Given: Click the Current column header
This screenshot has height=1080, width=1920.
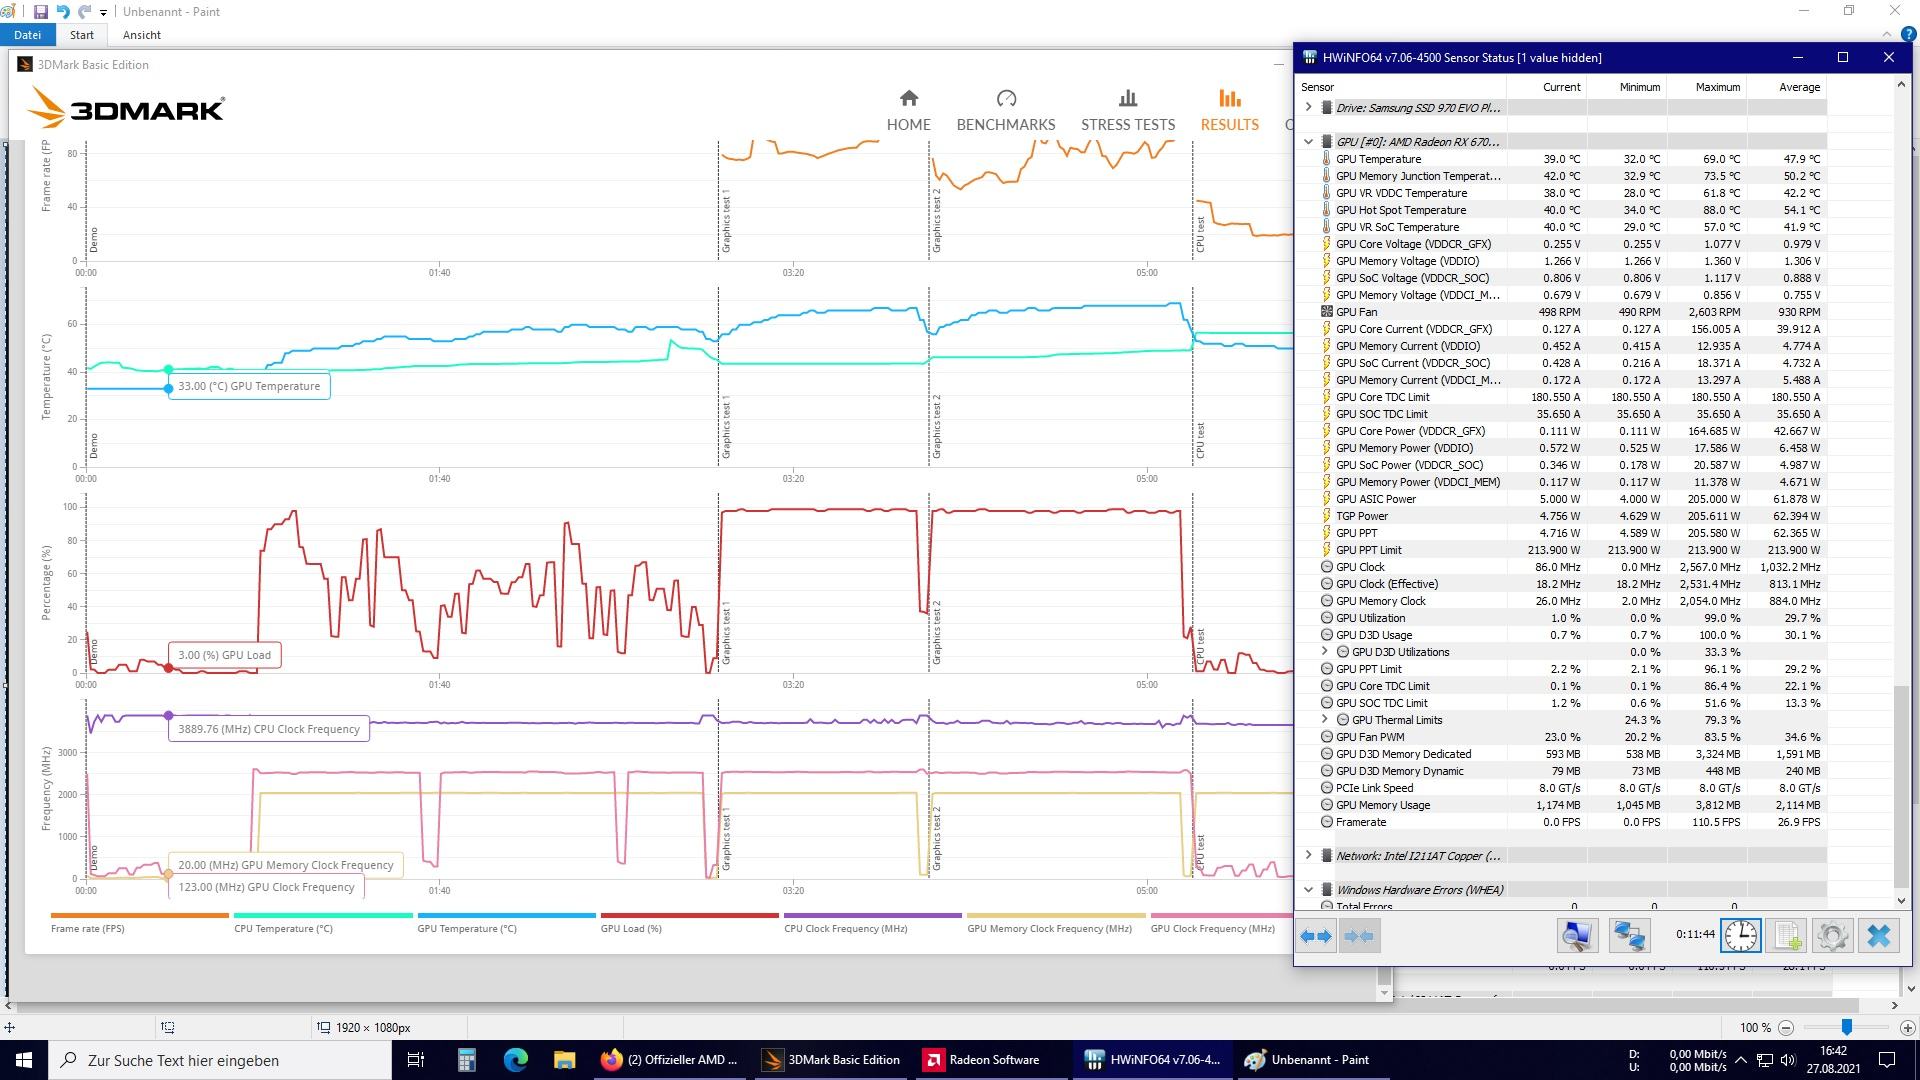Looking at the screenshot, I should point(1561,87).
